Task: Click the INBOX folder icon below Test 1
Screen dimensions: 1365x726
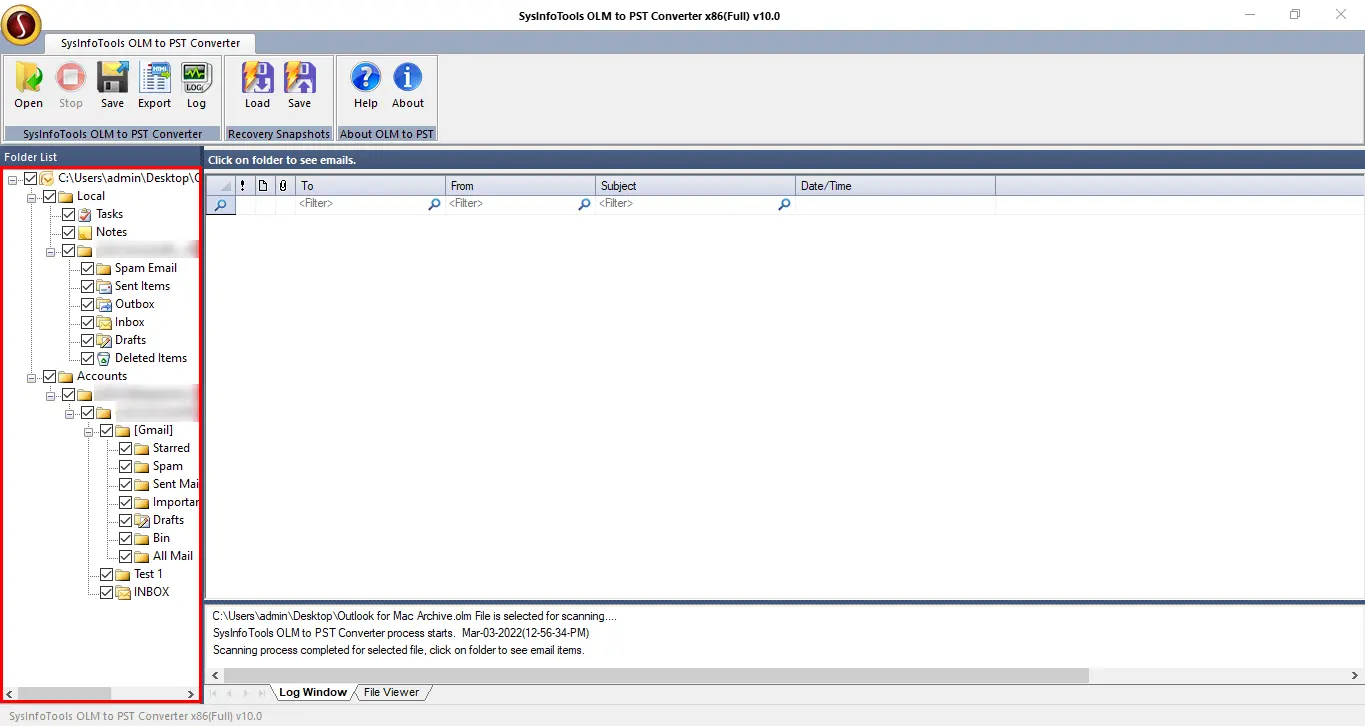Action: [x=123, y=592]
